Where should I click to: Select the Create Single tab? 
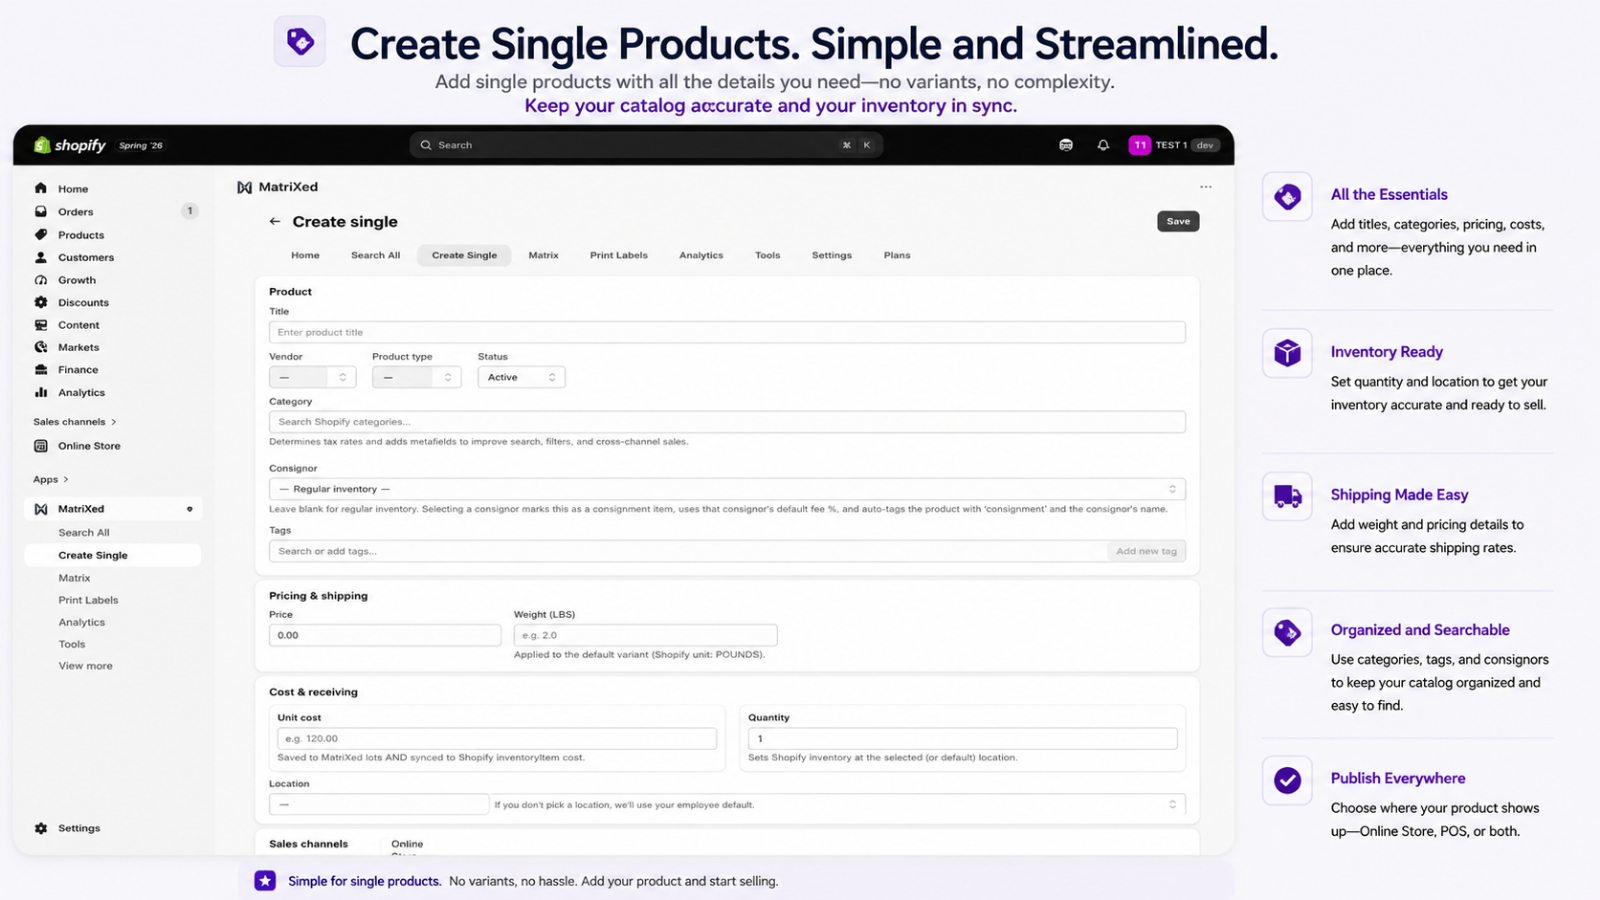[464, 255]
